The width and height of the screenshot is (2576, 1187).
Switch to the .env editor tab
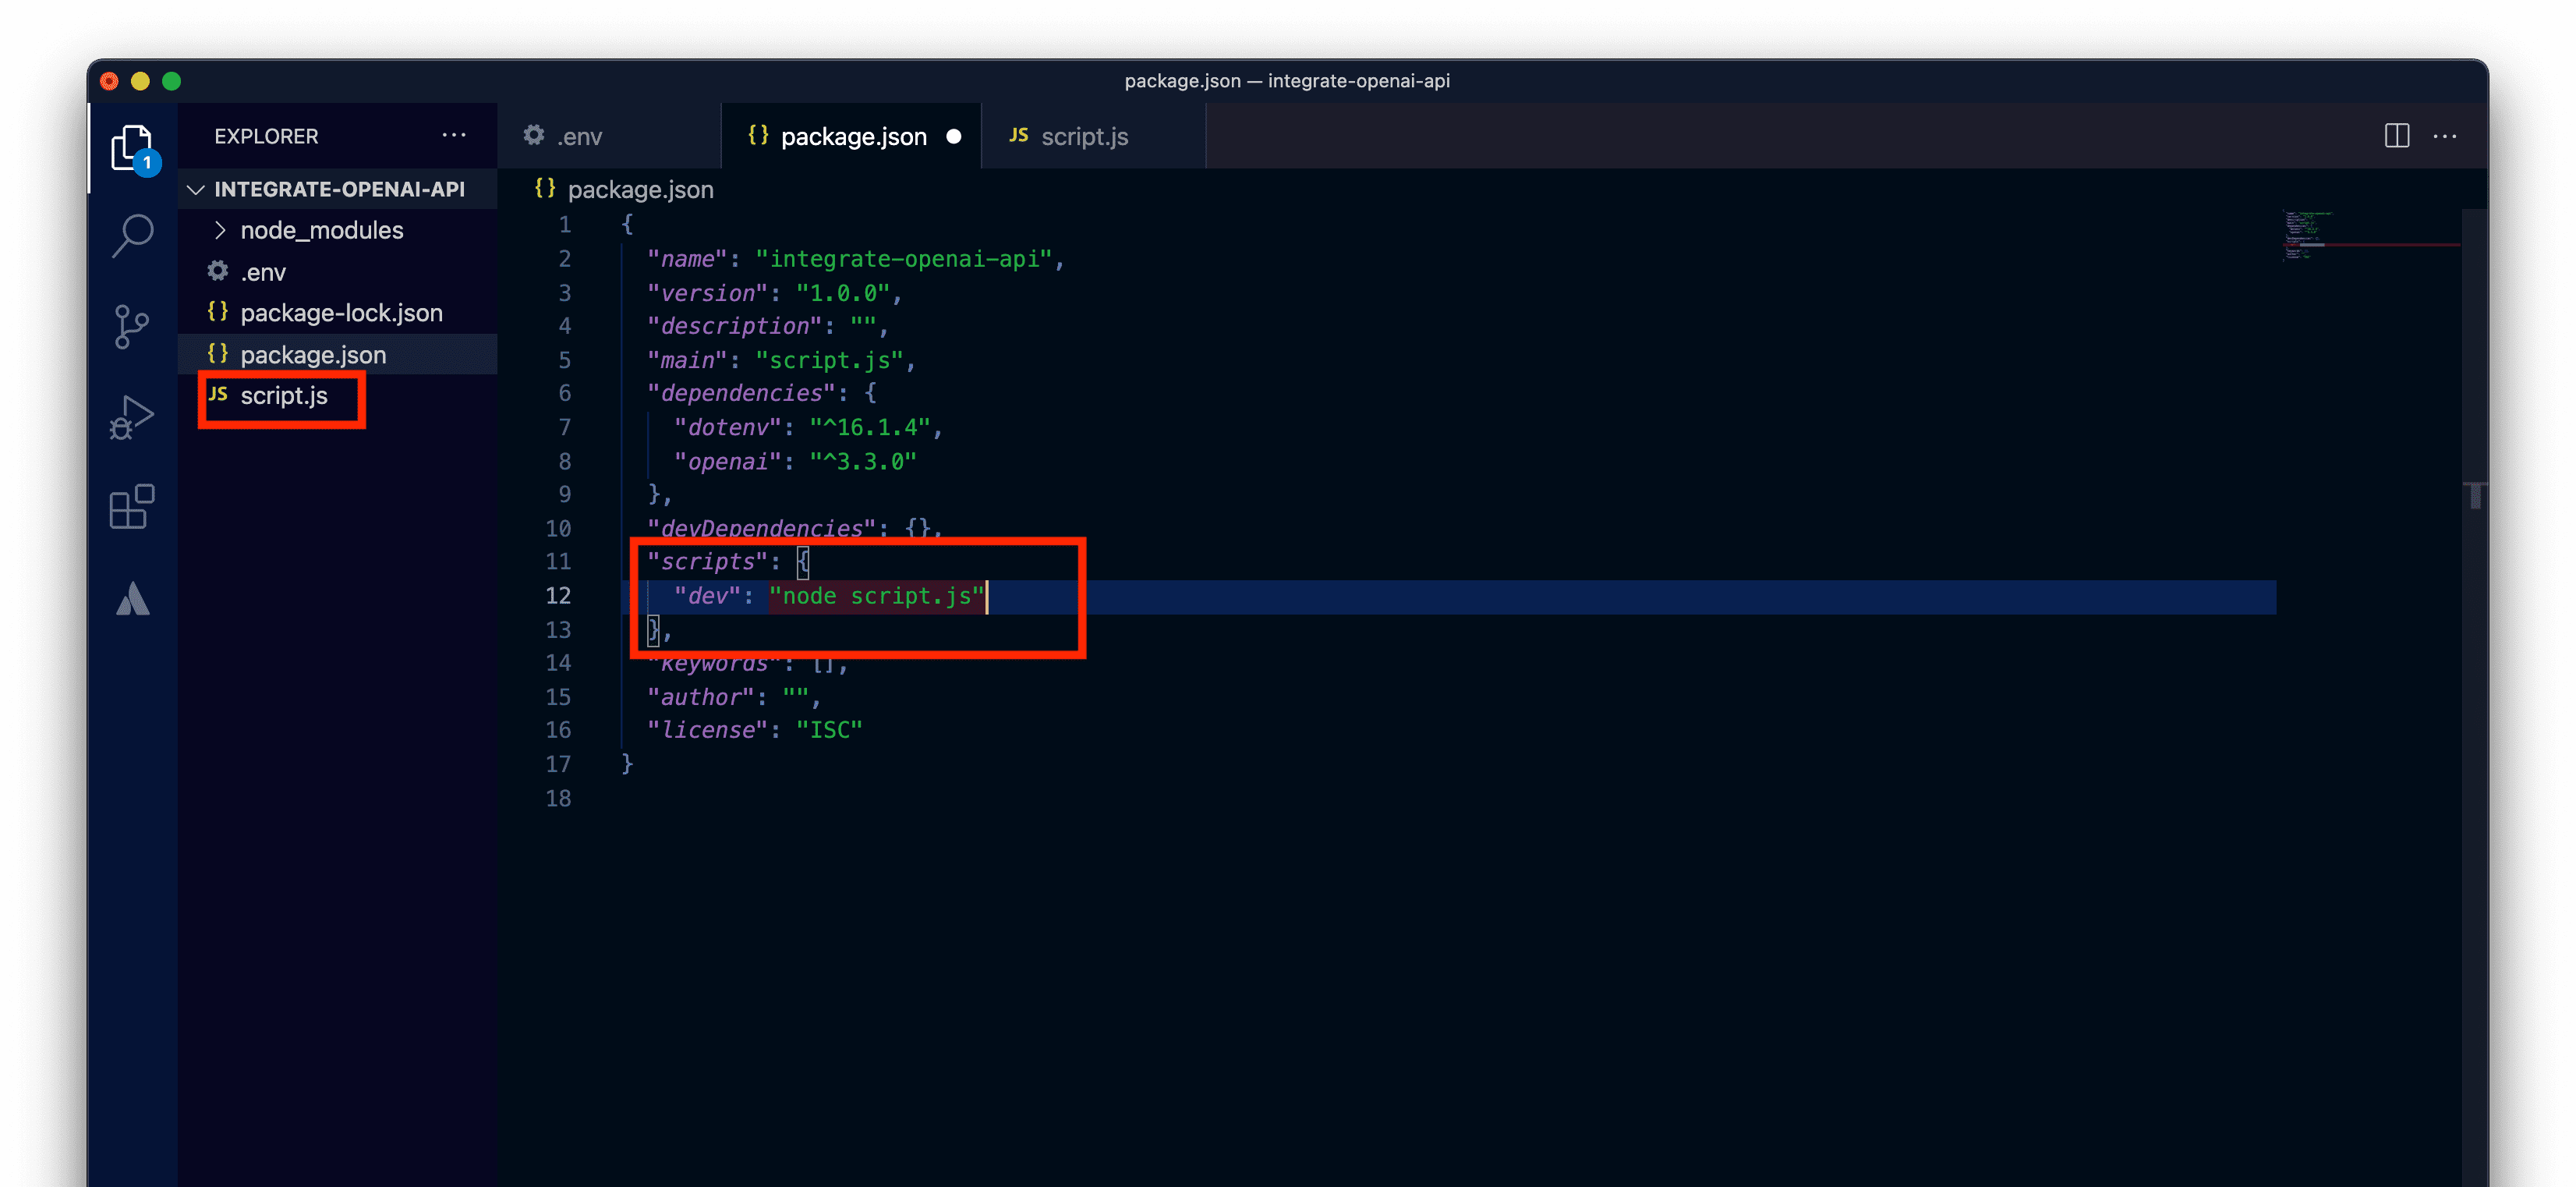[579, 136]
